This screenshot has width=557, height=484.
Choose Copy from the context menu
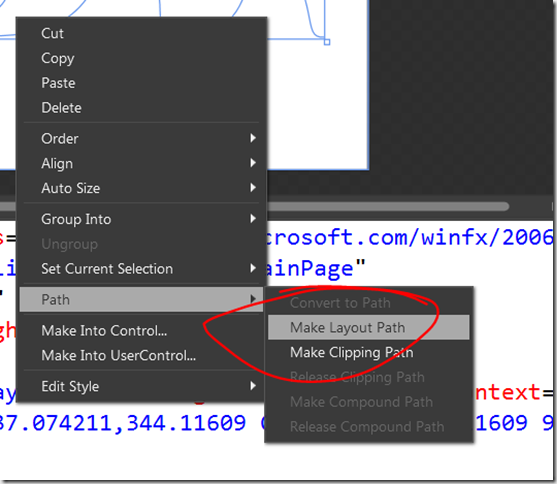(x=141, y=58)
